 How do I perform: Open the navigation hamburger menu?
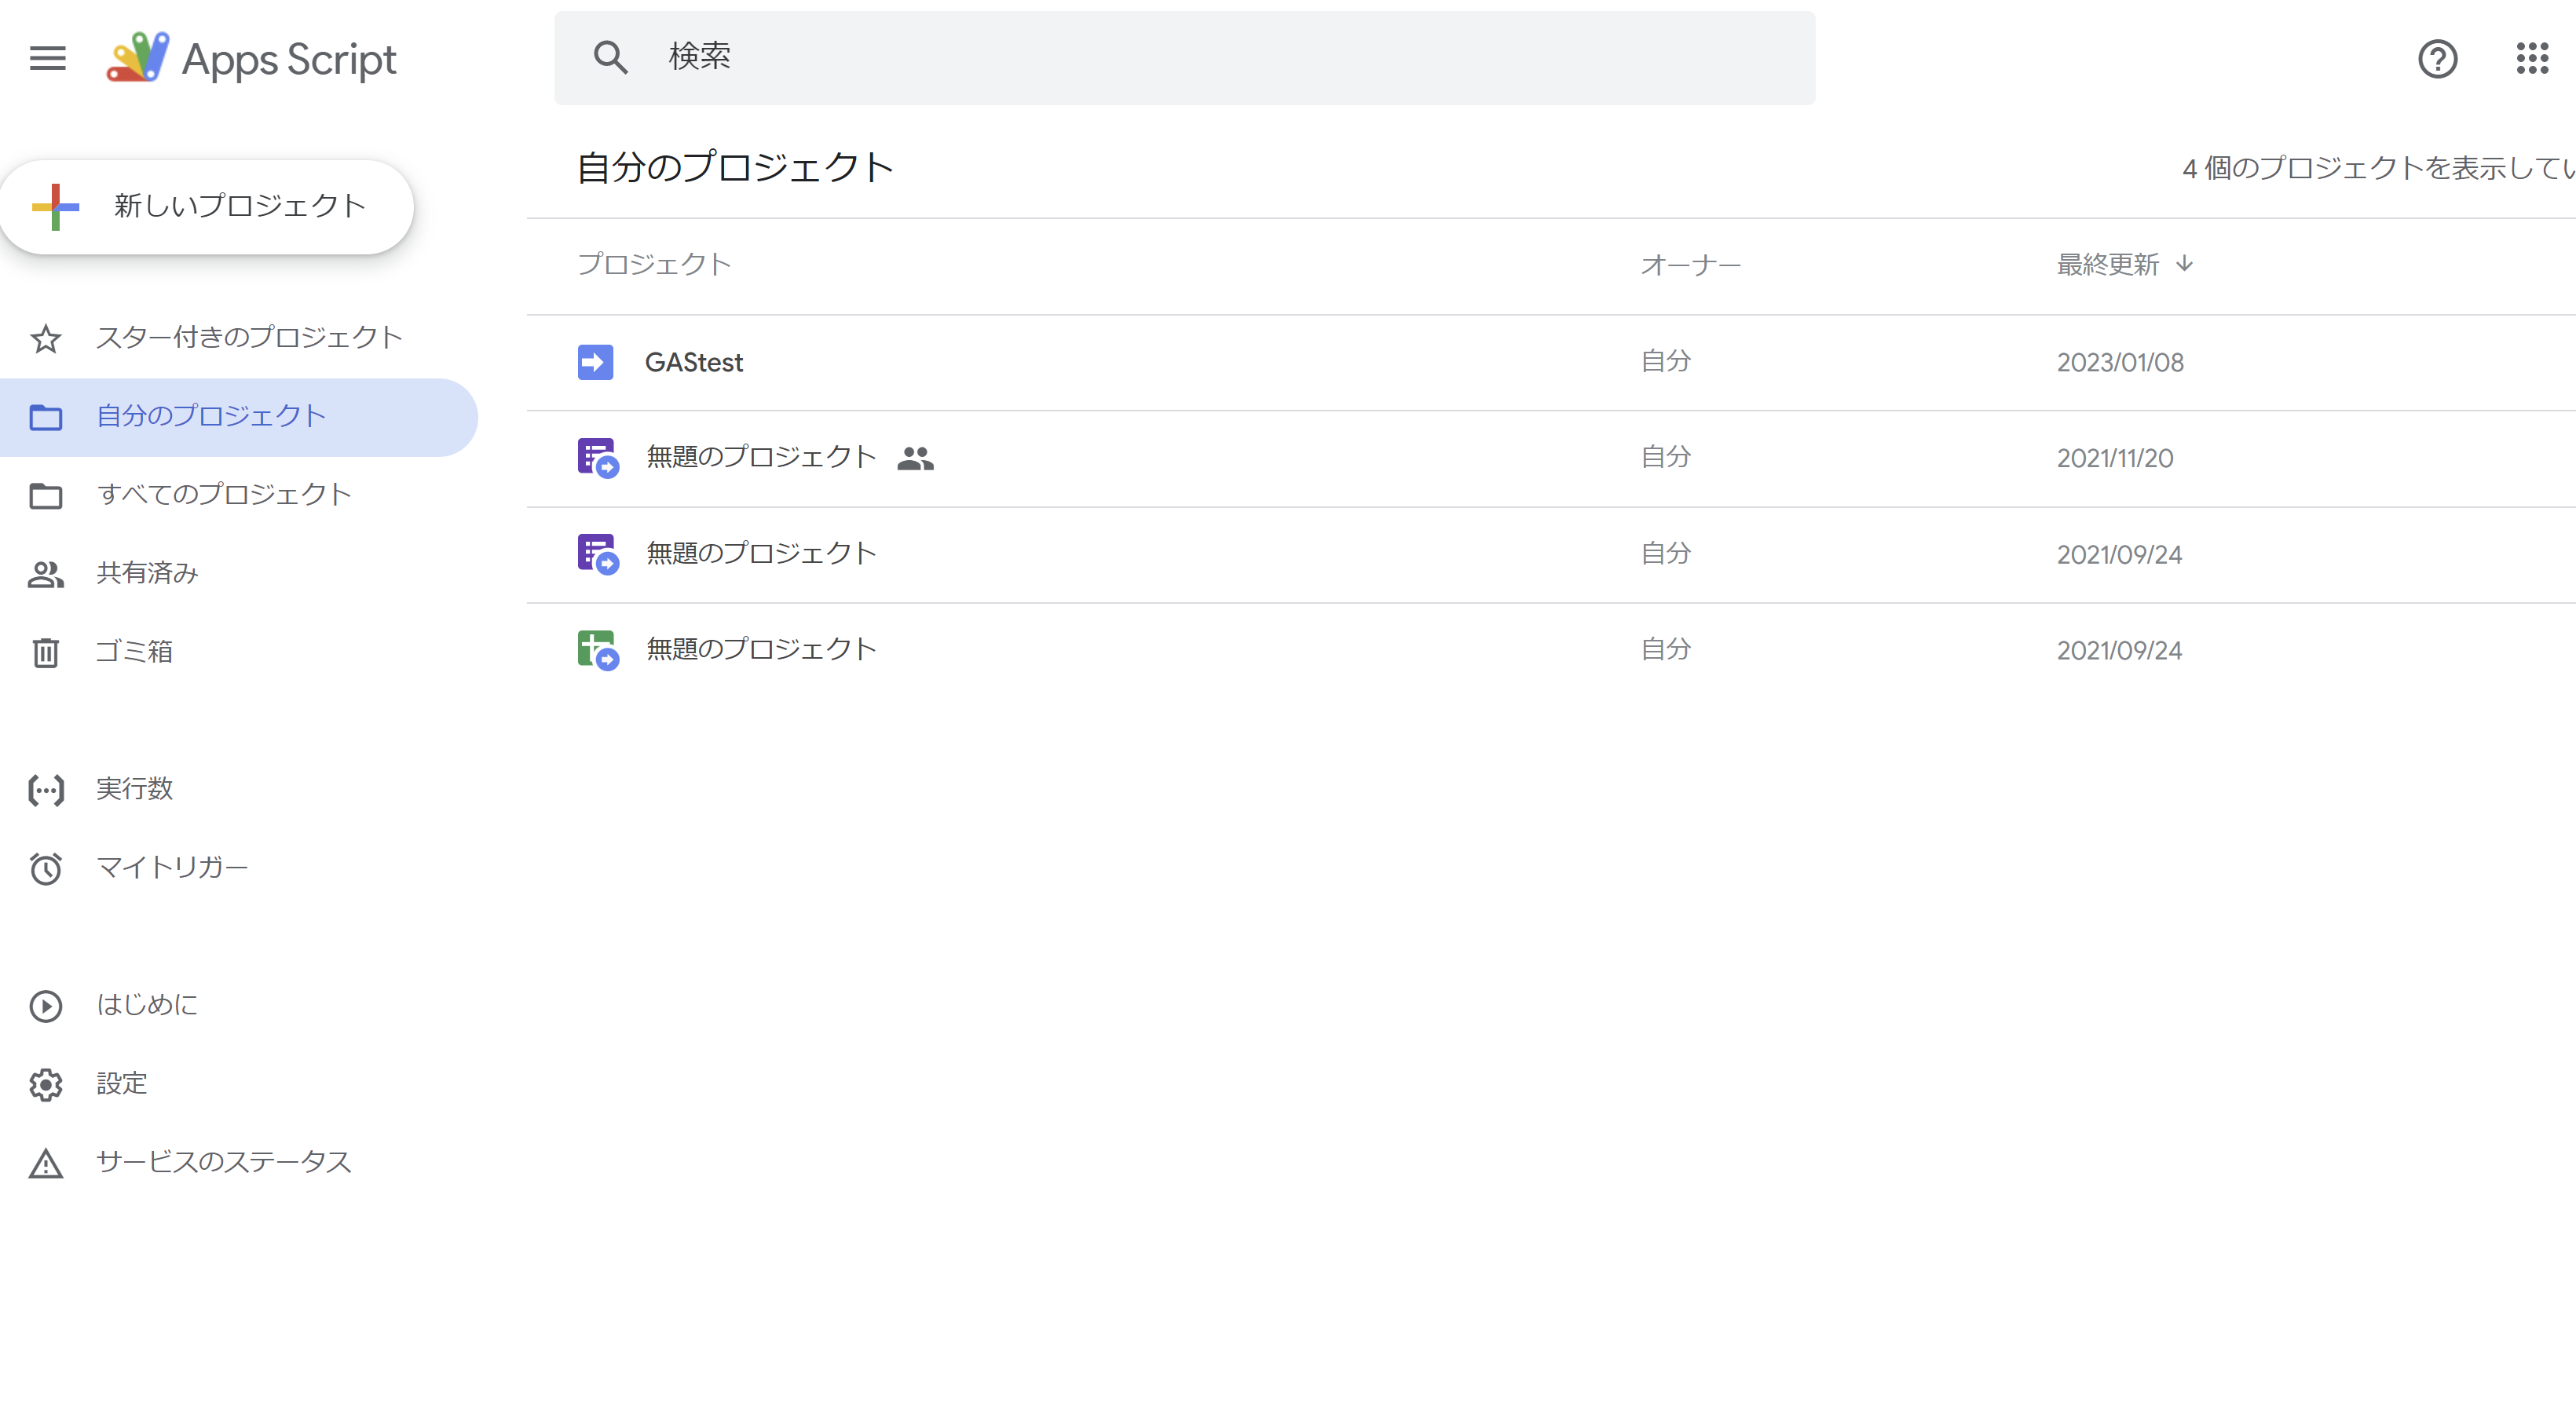47,58
